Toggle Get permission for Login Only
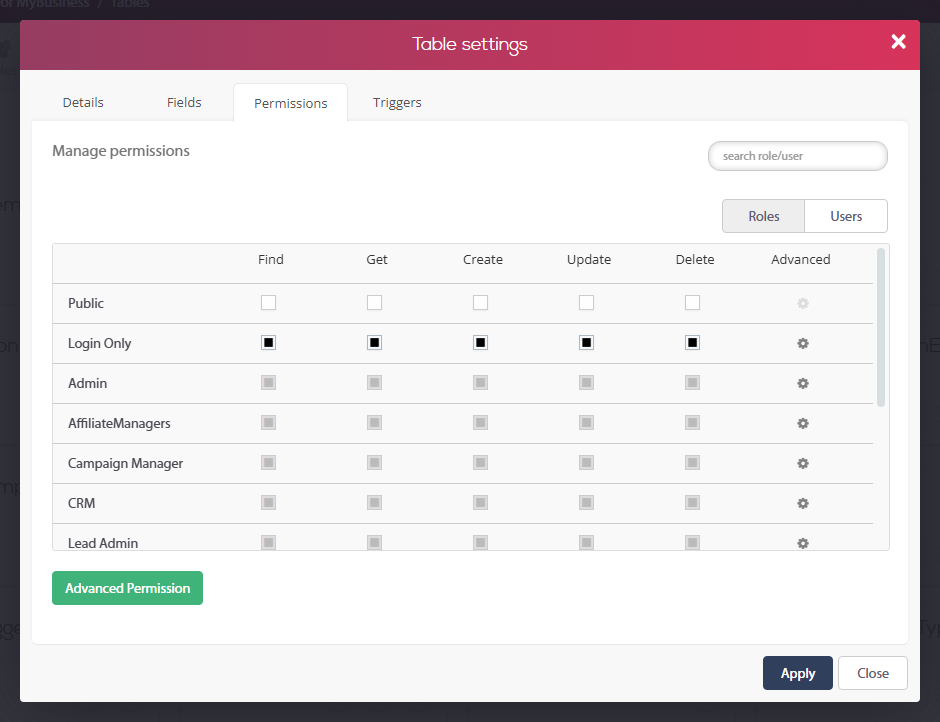Viewport: 940px width, 722px height. tap(375, 343)
